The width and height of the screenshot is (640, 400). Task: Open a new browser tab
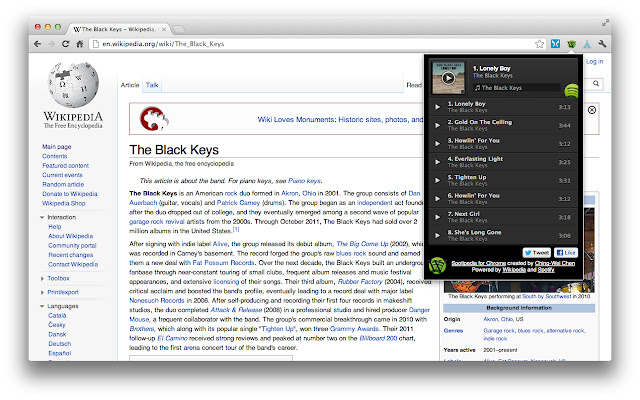[x=178, y=29]
